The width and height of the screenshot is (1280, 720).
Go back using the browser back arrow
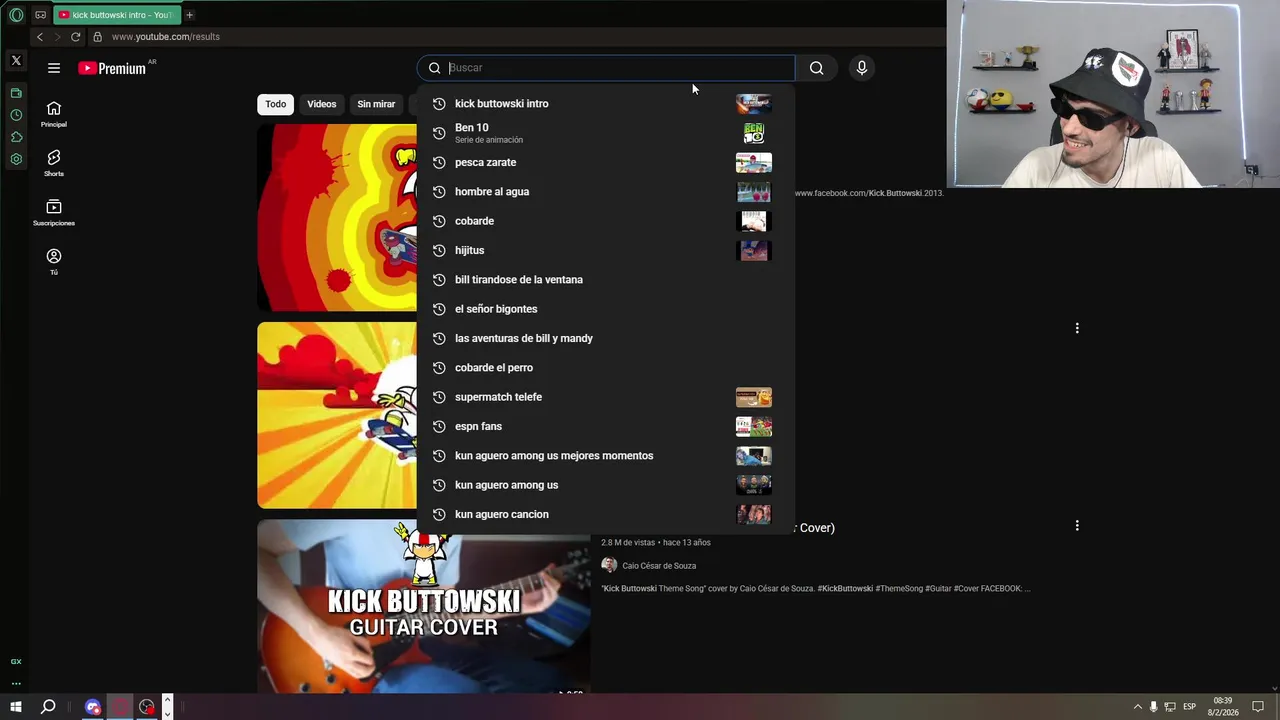click(x=40, y=37)
